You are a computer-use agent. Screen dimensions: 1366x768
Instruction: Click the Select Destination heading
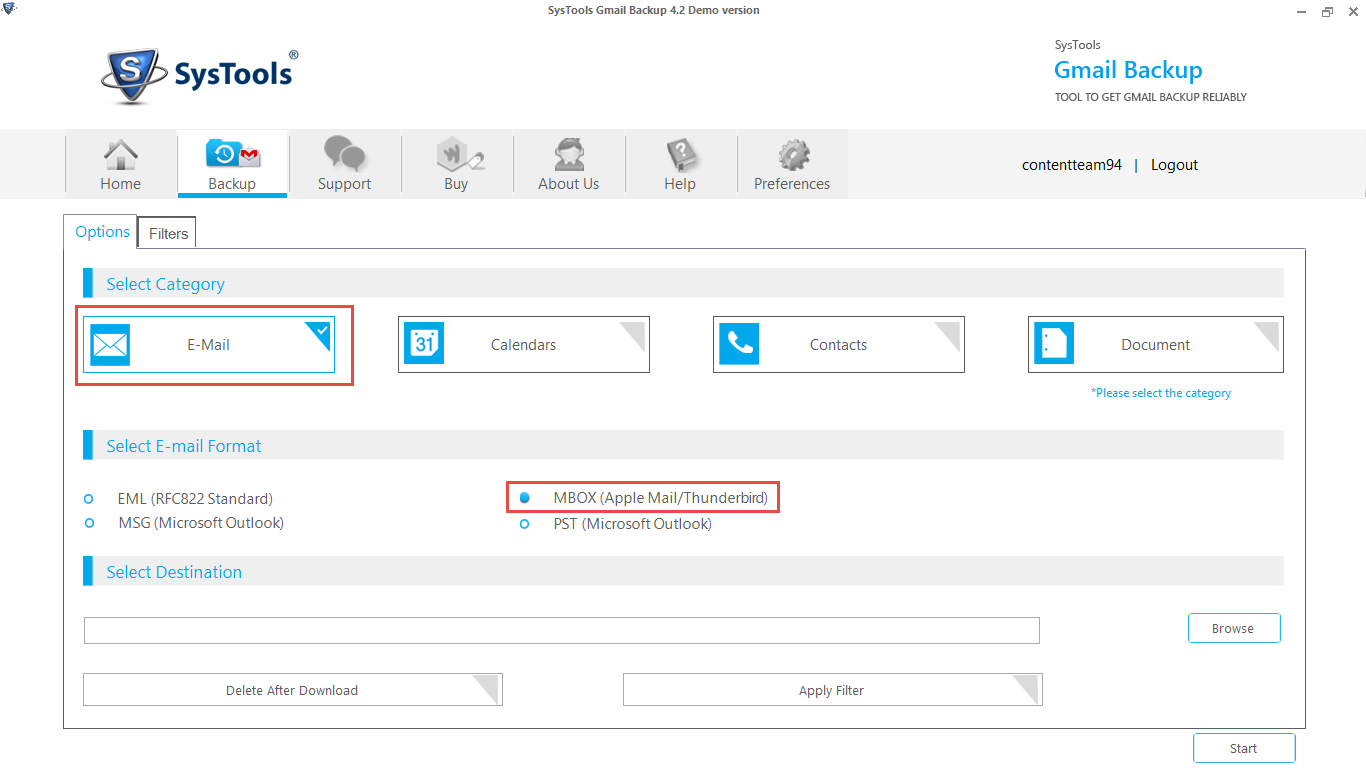tap(174, 572)
